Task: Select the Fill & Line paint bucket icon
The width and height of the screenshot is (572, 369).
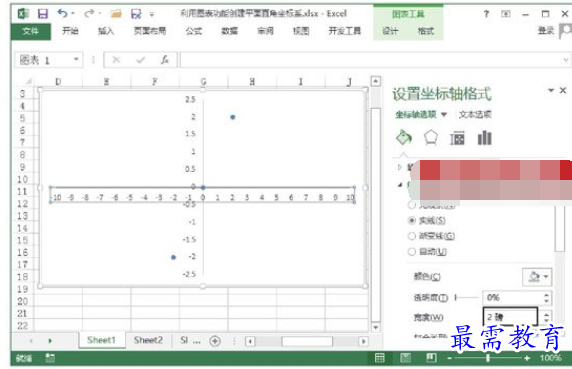Action: [404, 138]
